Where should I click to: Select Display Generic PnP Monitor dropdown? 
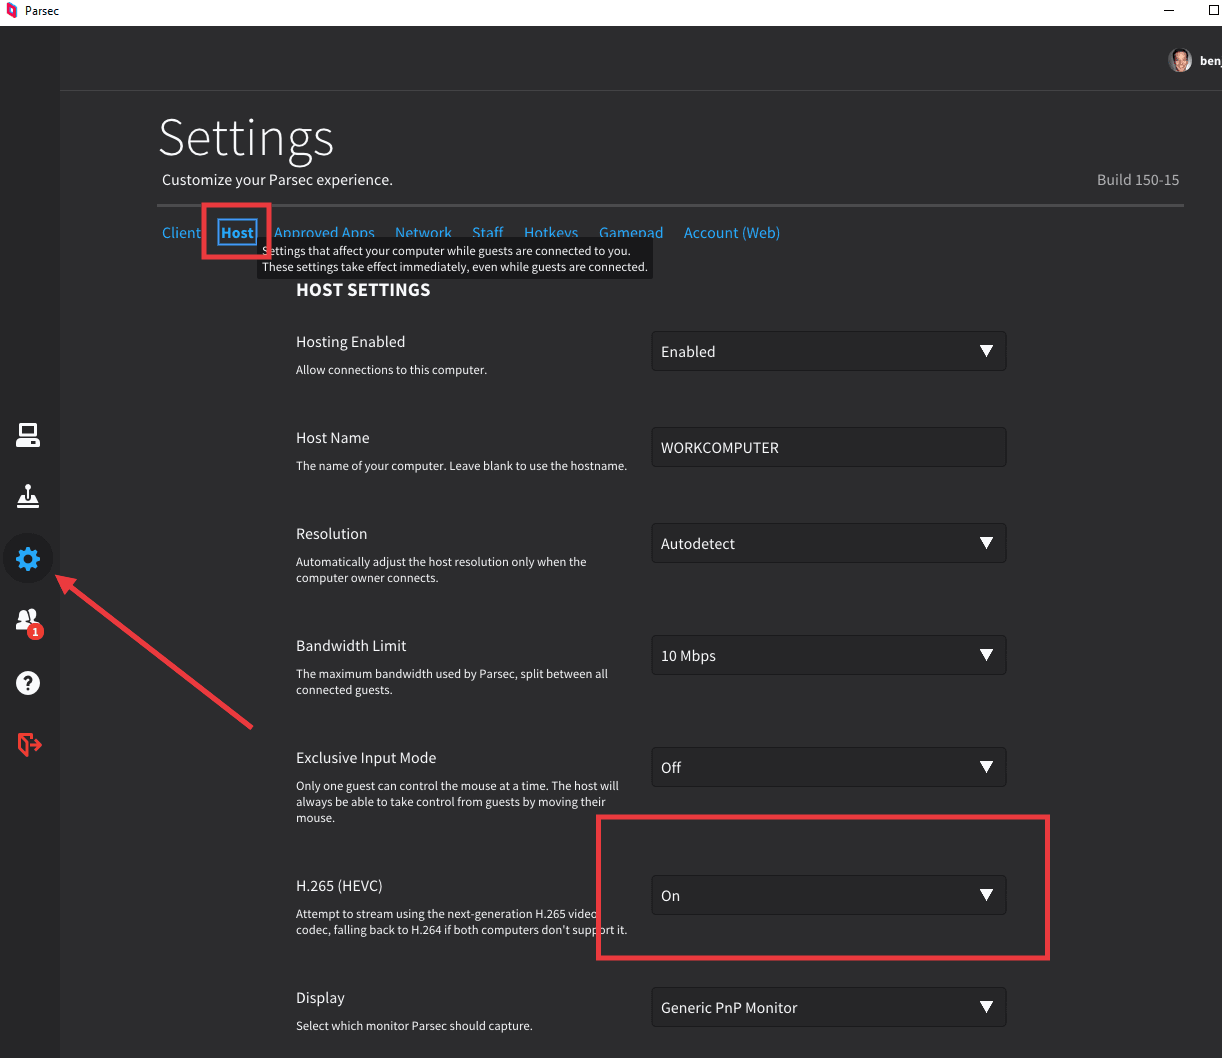828,1008
